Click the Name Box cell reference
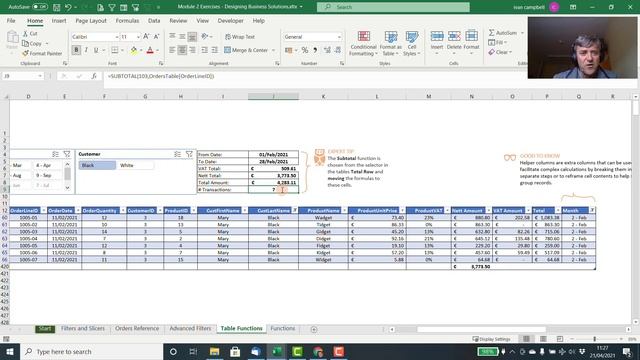Image resolution: width=640 pixels, height=360 pixels. pos(22,76)
